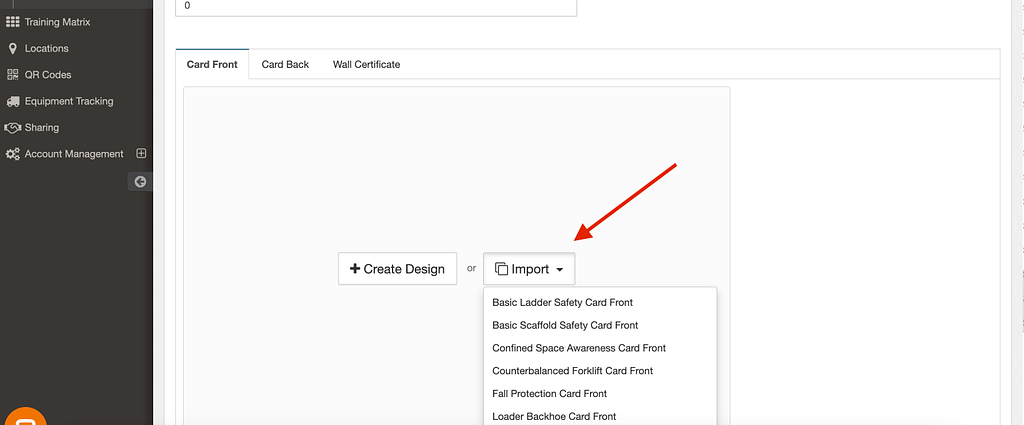Select the Card Front tab
The image size is (1024, 425).
pyautogui.click(x=212, y=65)
